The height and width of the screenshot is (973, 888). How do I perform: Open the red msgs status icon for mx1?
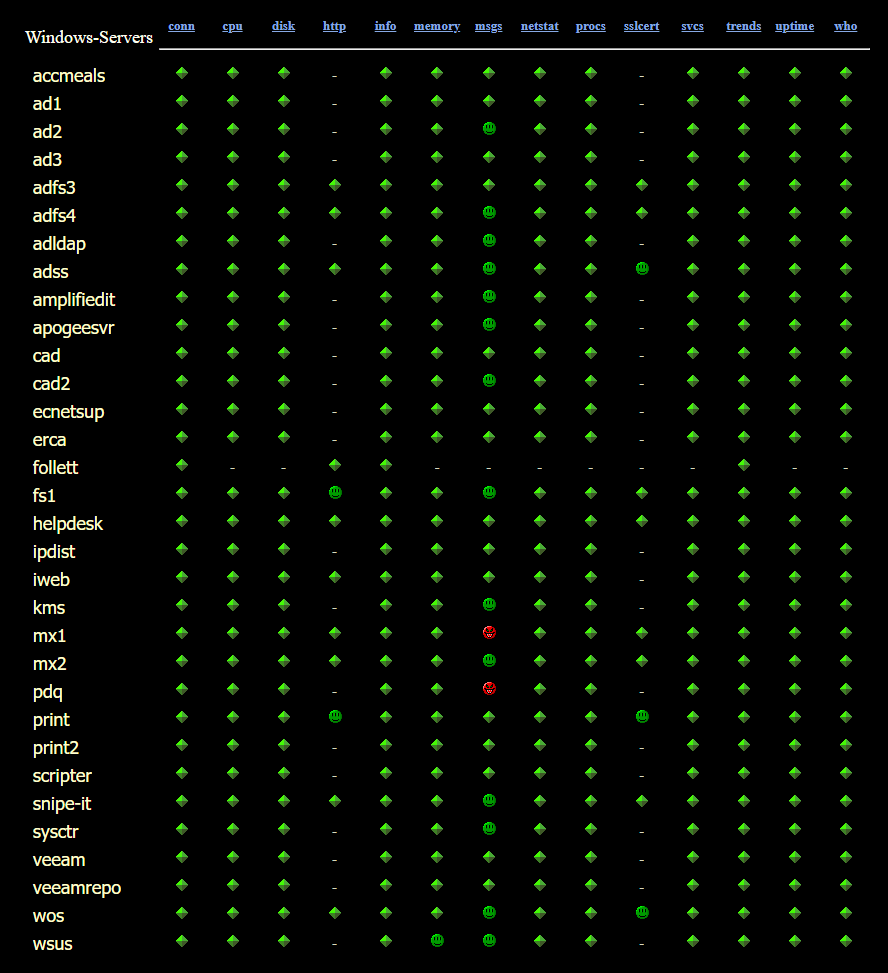[489, 633]
